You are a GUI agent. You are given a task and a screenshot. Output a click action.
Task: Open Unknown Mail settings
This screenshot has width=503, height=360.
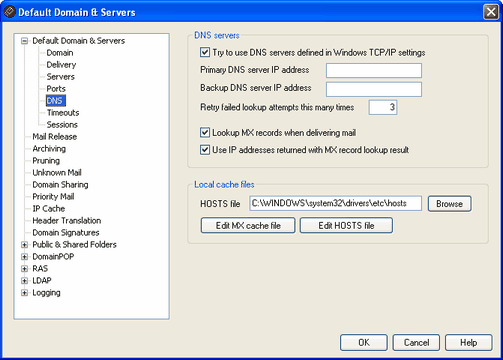click(57, 173)
